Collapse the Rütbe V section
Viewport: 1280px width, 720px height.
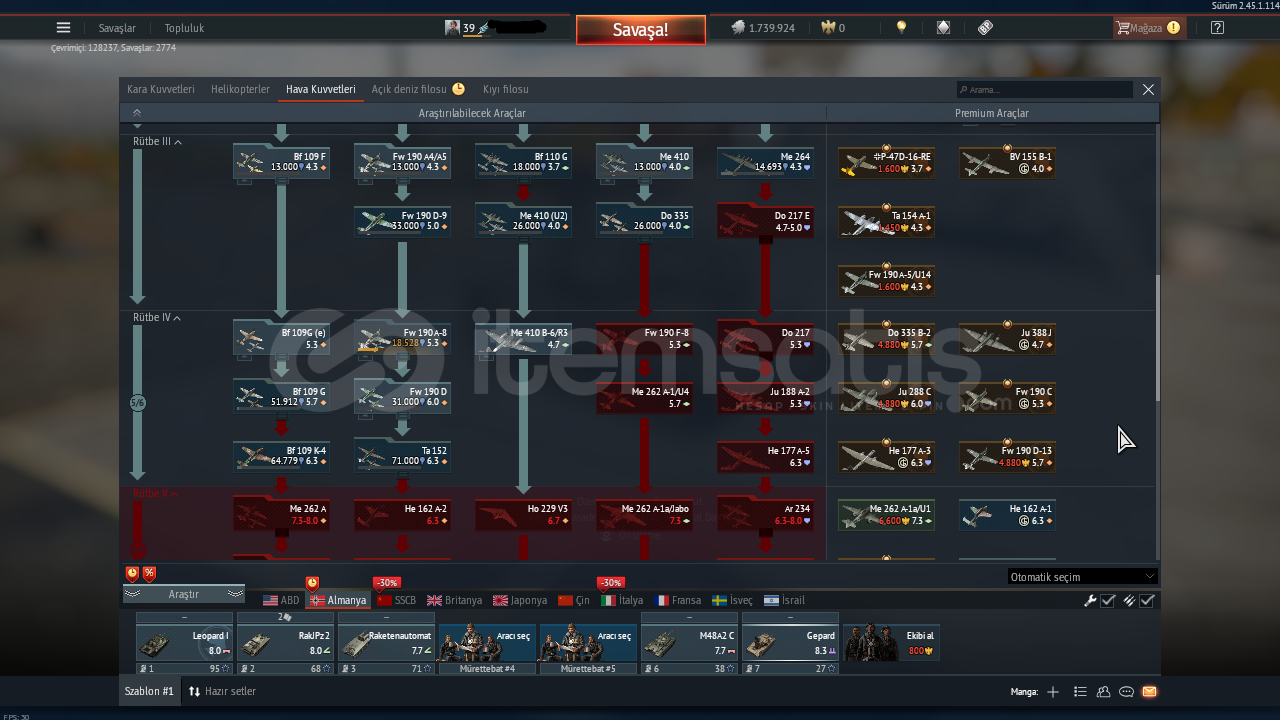[x=157, y=494]
